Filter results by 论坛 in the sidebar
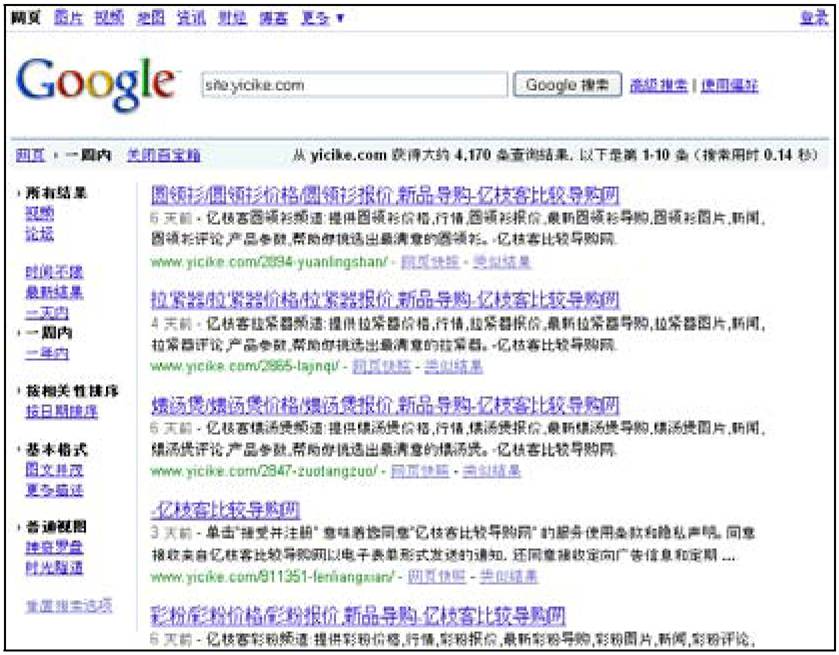 tap(40, 234)
